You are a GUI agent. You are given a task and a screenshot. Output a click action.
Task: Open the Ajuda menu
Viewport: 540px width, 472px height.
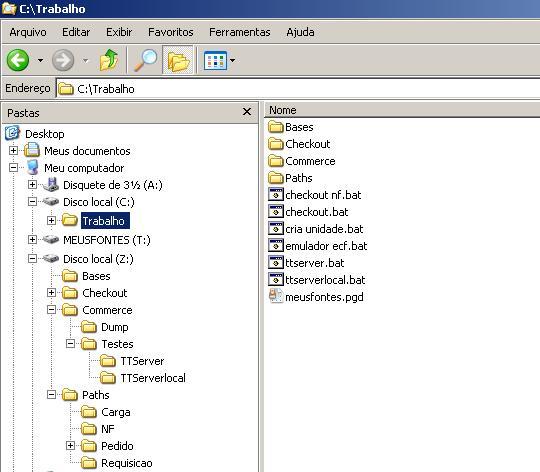point(300,32)
